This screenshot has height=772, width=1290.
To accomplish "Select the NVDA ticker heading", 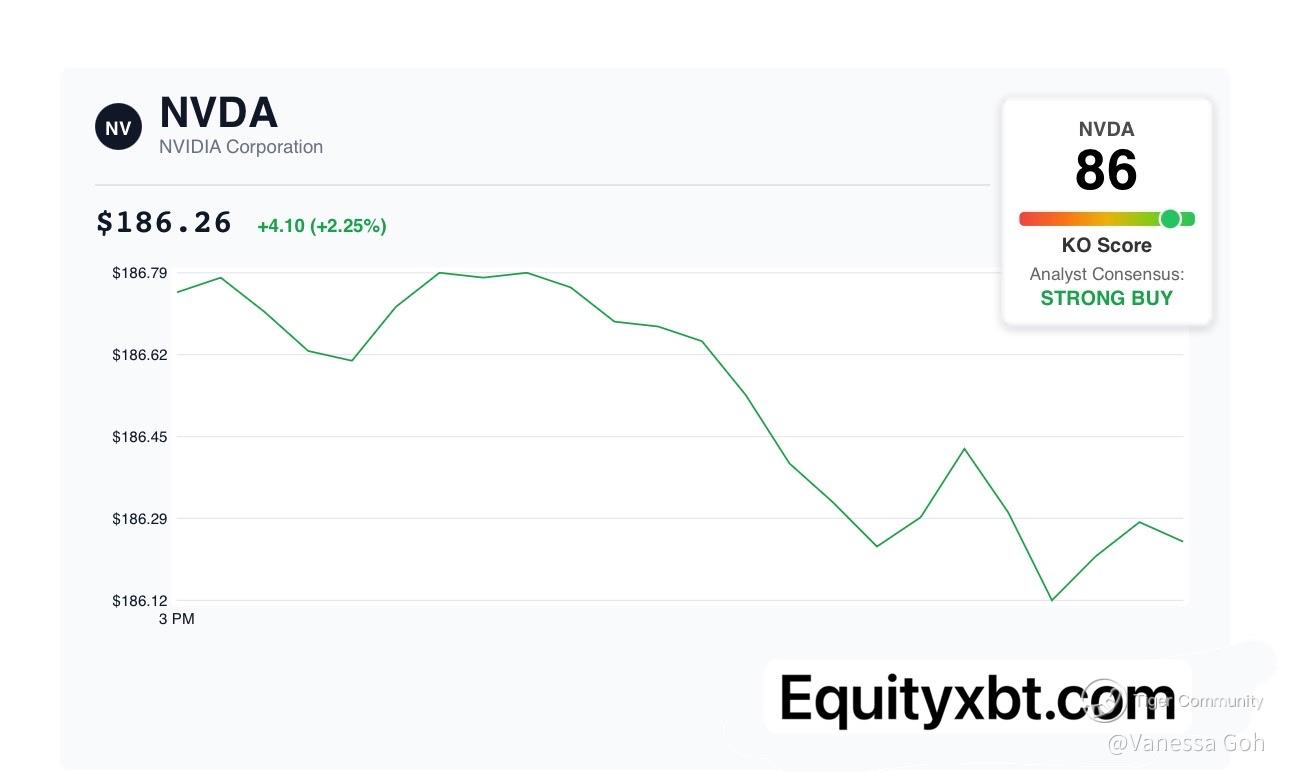I will [218, 113].
